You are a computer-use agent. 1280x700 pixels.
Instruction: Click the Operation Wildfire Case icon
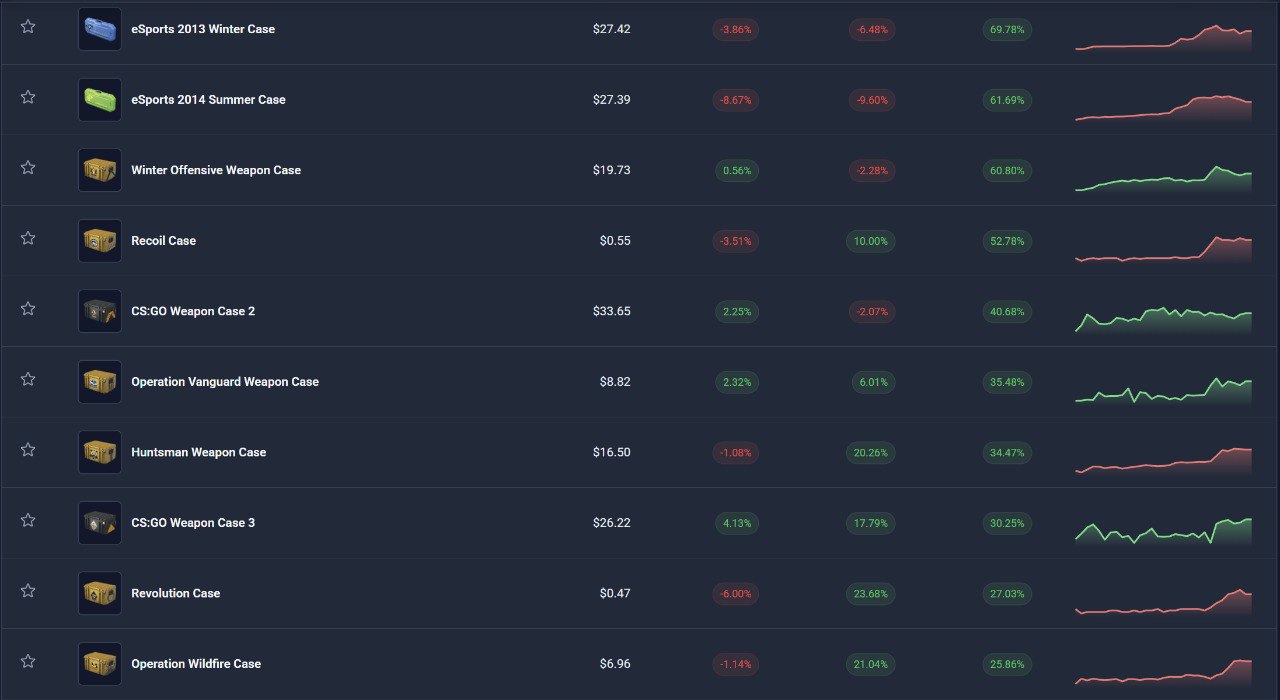(100, 664)
